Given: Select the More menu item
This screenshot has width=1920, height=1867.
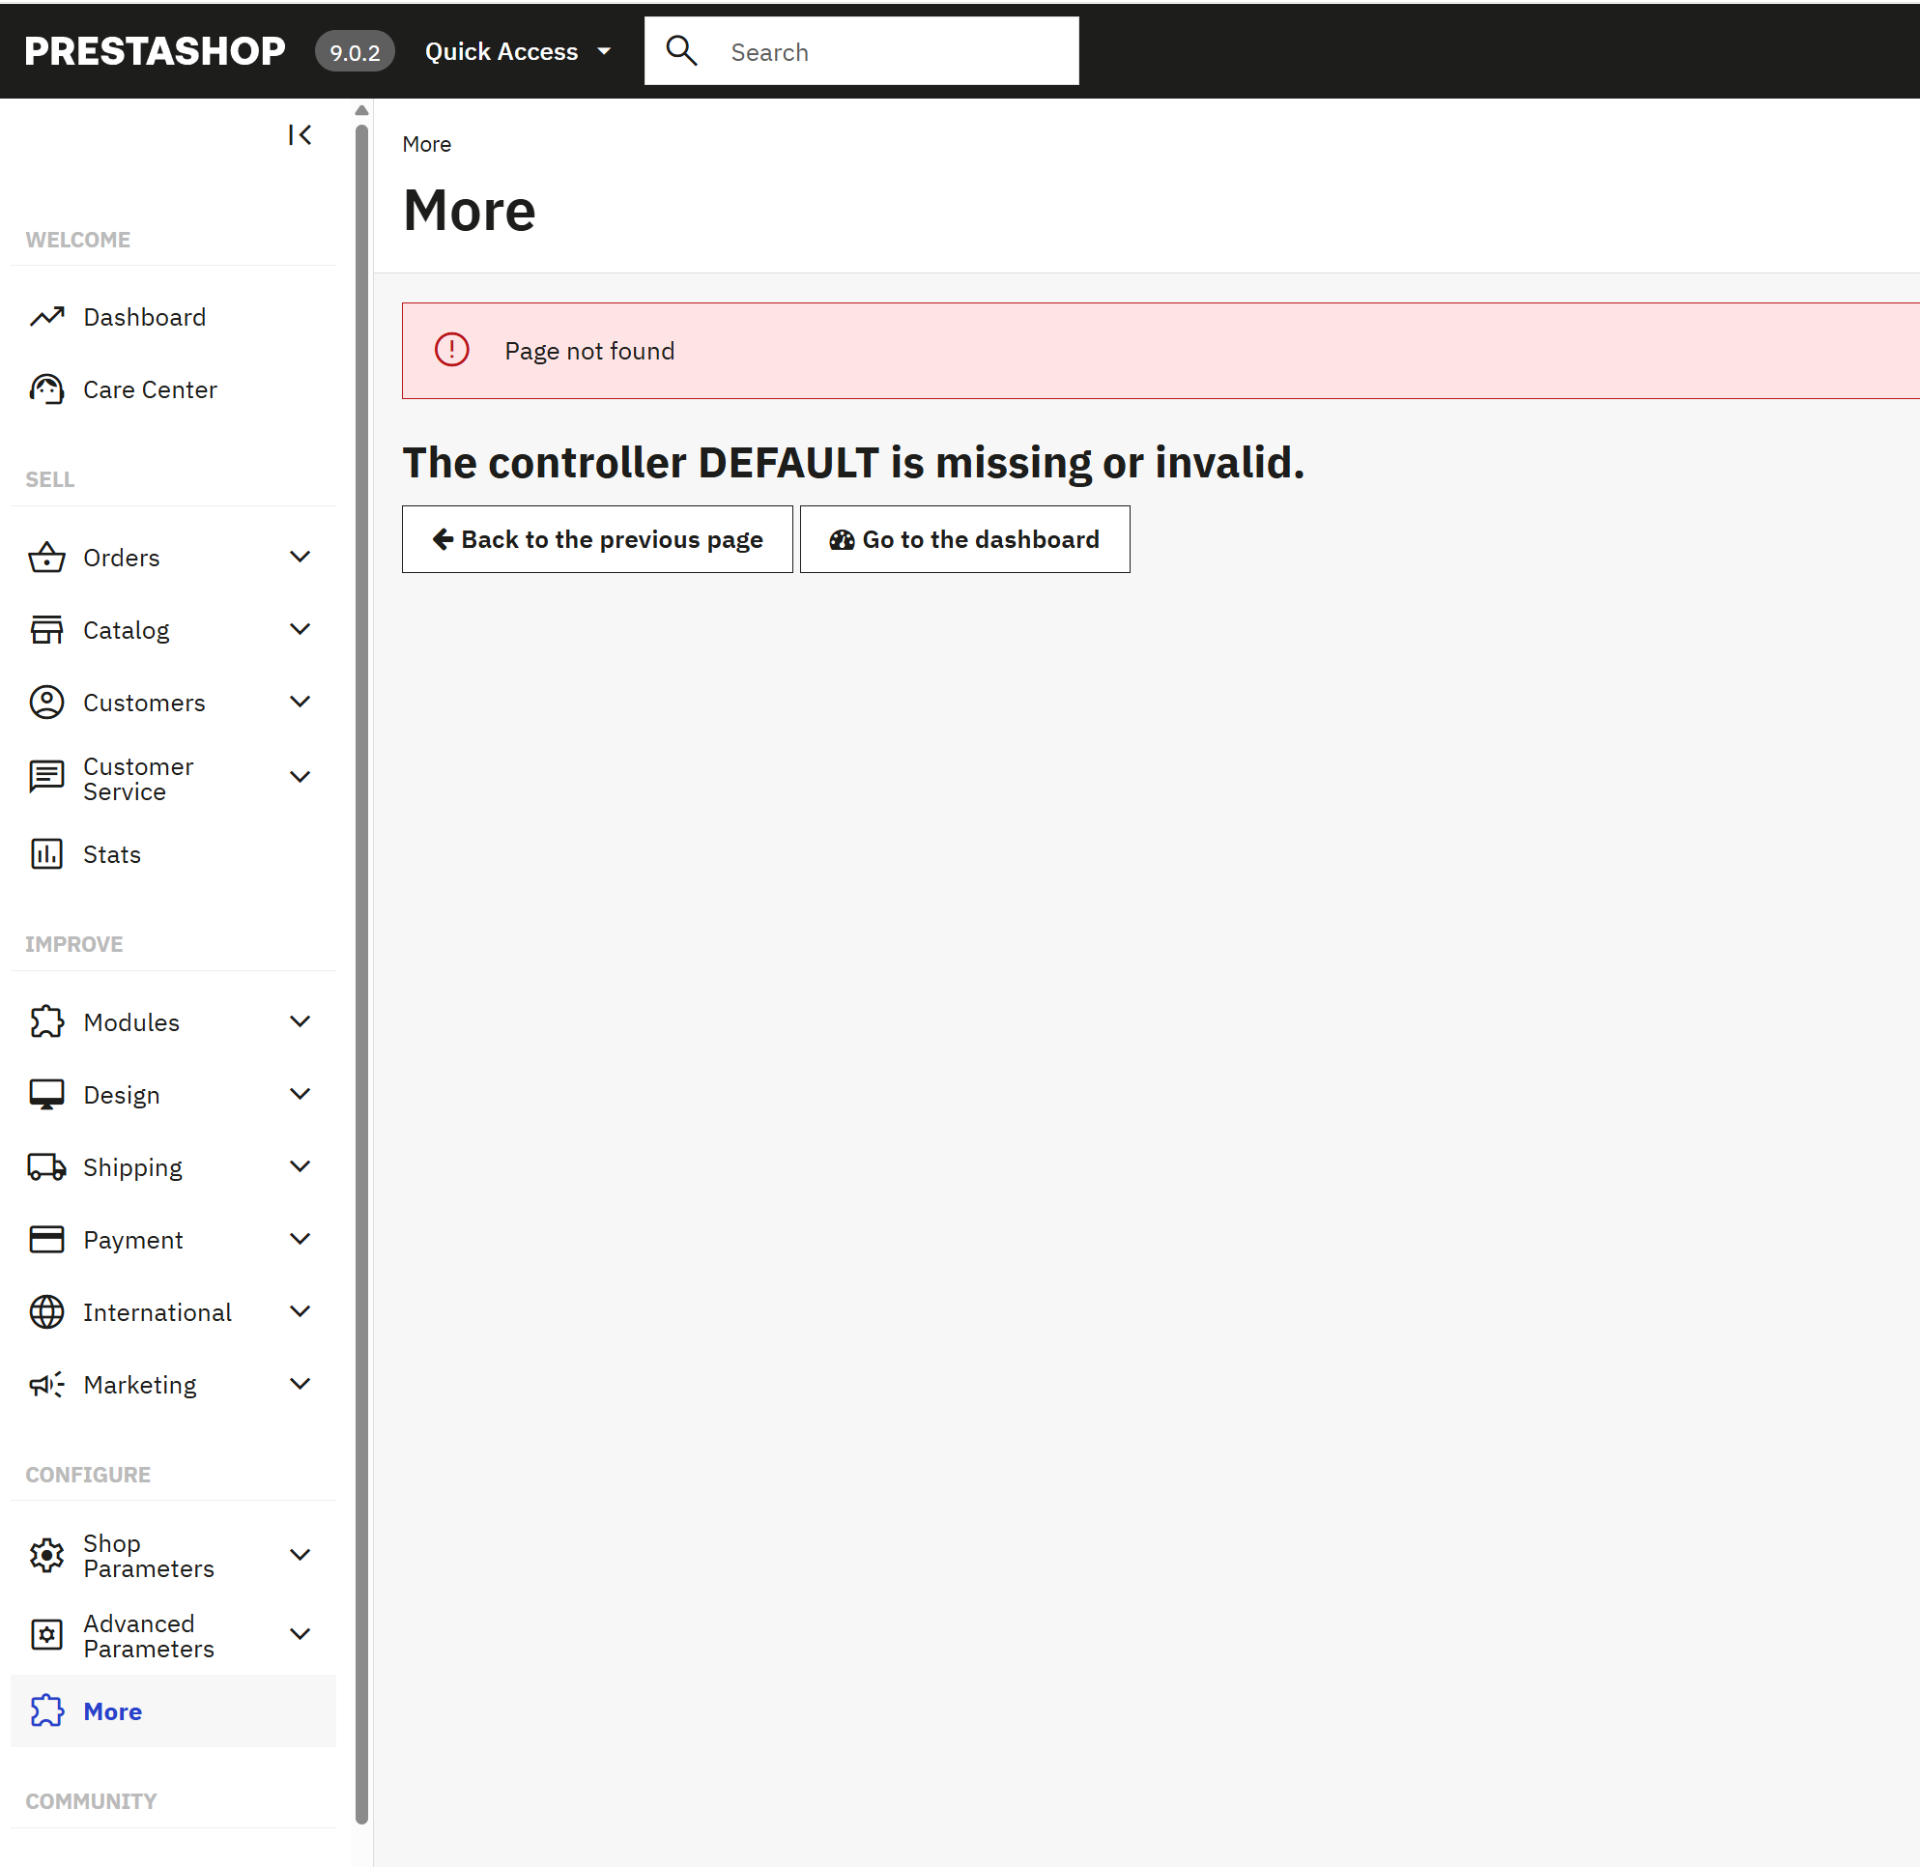Looking at the screenshot, I should click(113, 1711).
